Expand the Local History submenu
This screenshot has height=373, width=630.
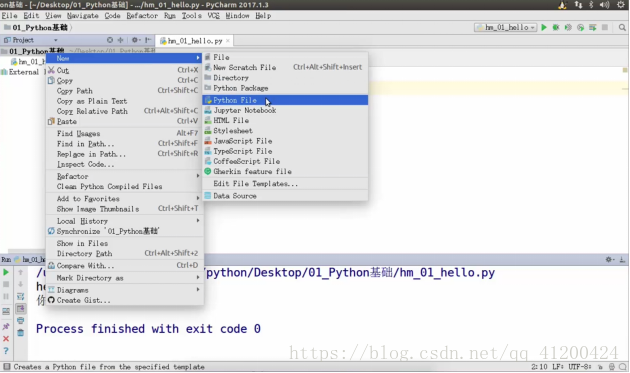click(125, 221)
